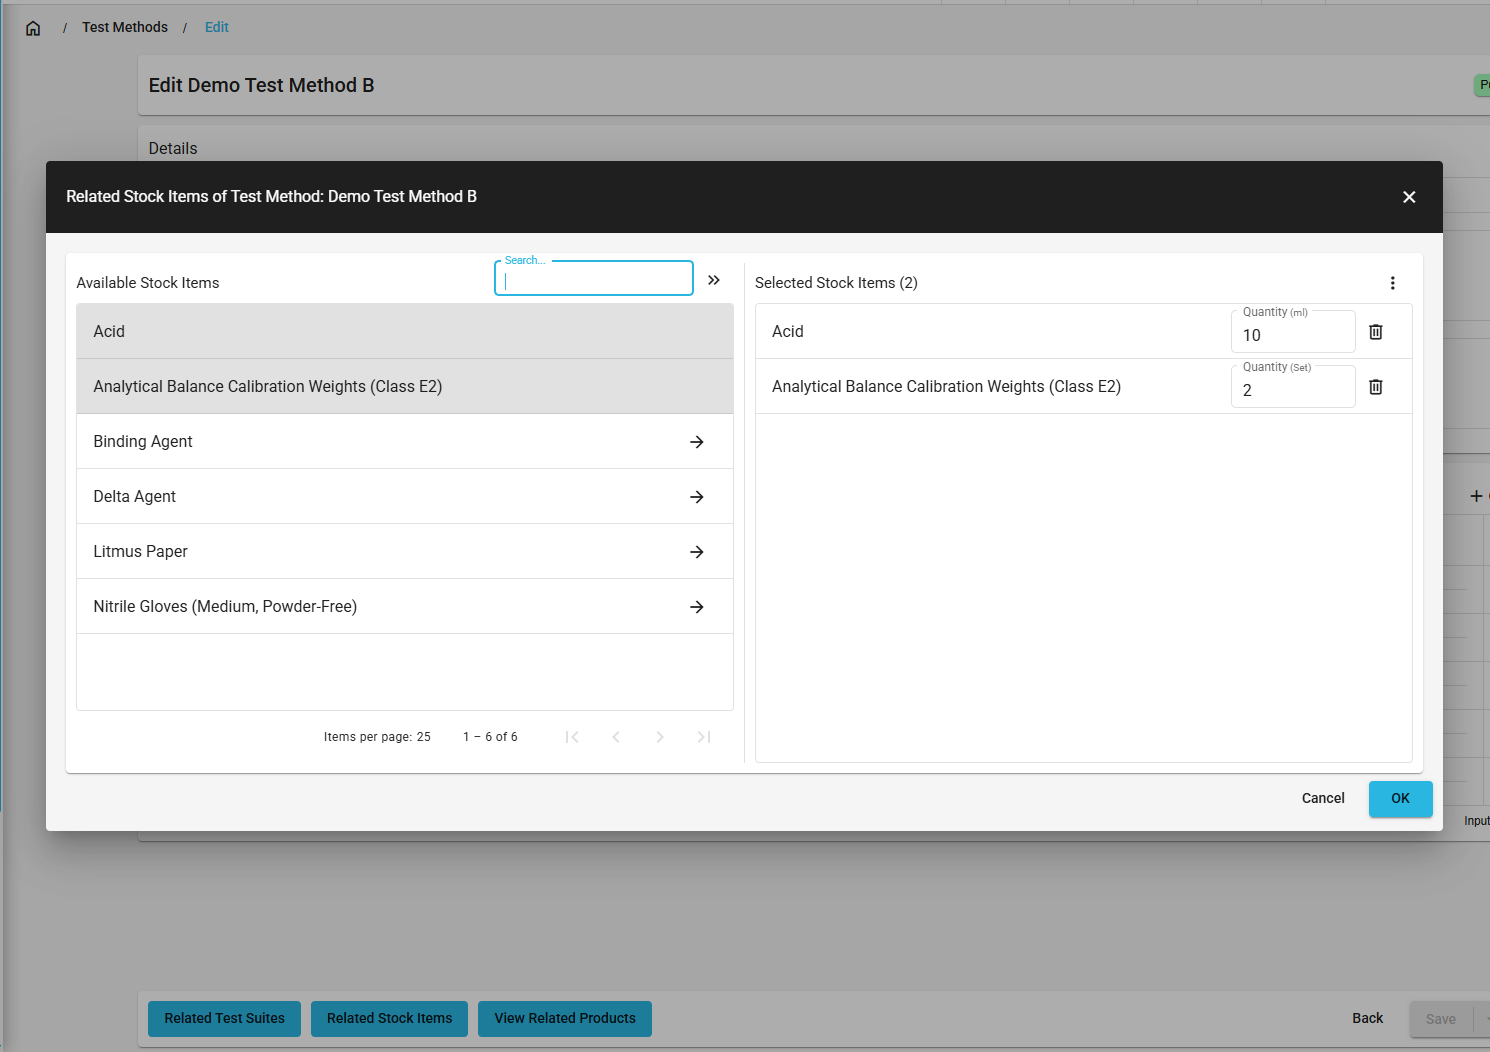Open Test Methods breadcrumb
The width and height of the screenshot is (1490, 1052).
tap(125, 27)
